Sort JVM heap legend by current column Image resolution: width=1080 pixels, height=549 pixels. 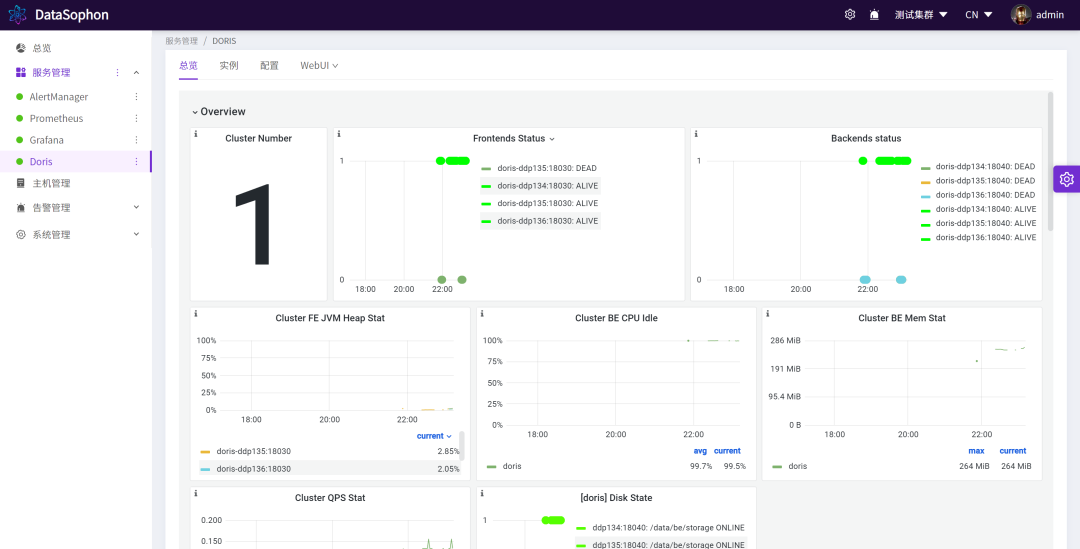pos(434,436)
